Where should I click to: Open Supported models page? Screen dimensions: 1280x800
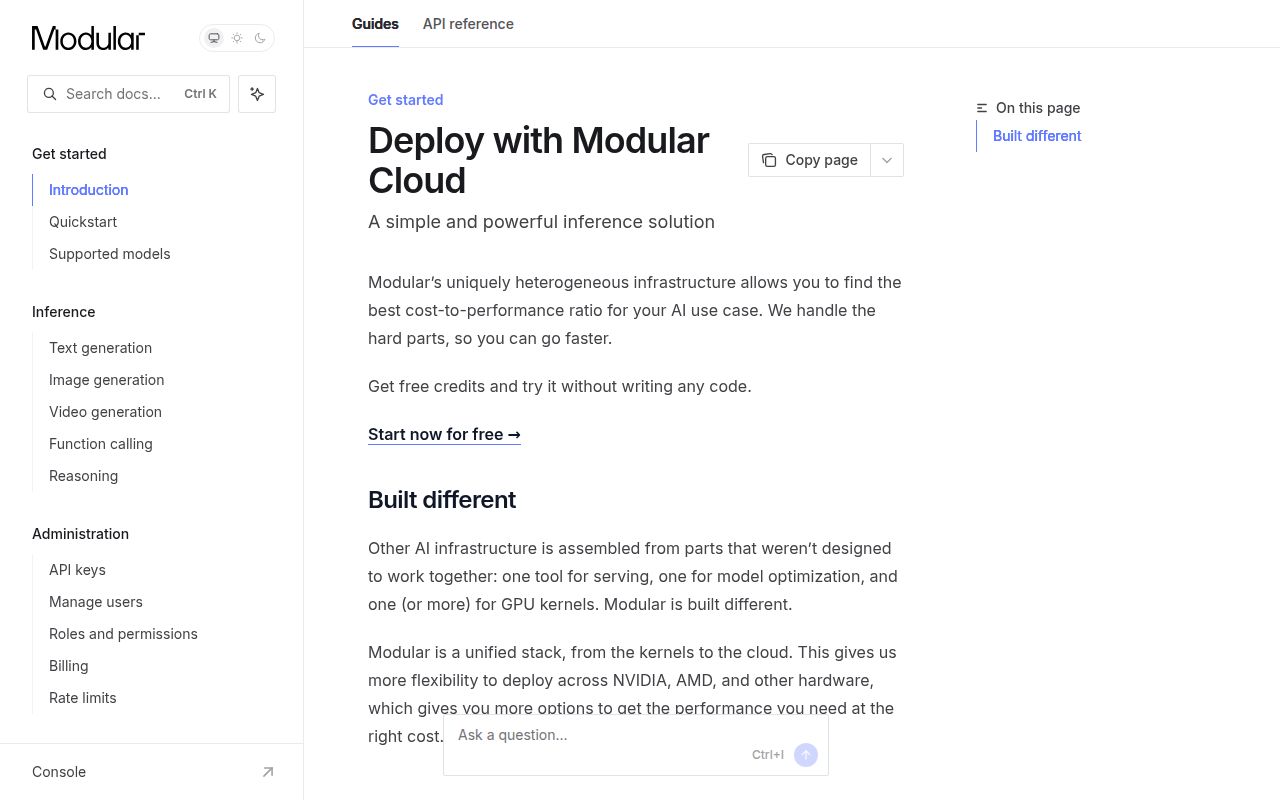point(110,254)
